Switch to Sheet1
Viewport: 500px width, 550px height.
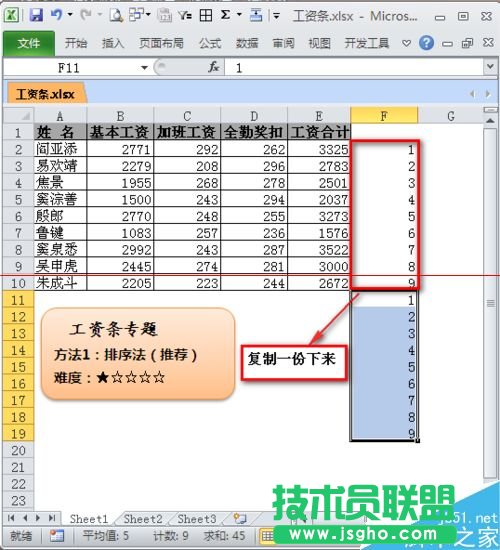click(x=89, y=519)
